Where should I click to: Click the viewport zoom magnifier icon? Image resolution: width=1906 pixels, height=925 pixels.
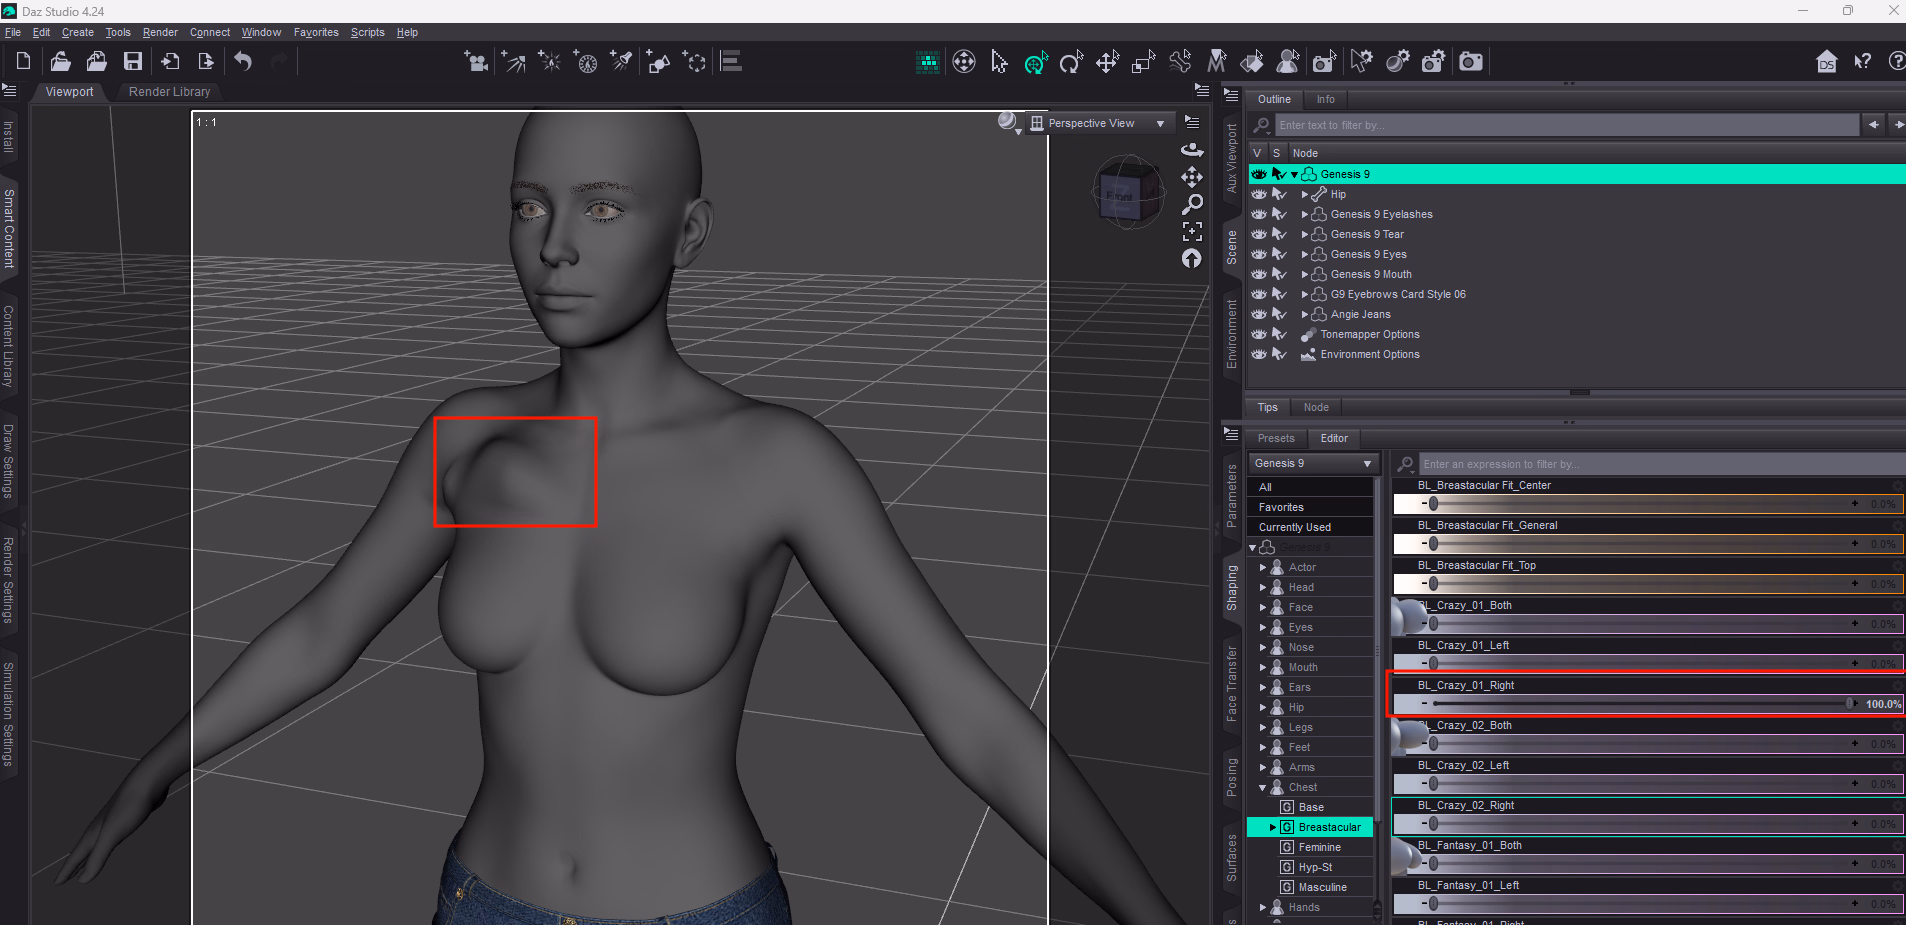click(x=1192, y=204)
